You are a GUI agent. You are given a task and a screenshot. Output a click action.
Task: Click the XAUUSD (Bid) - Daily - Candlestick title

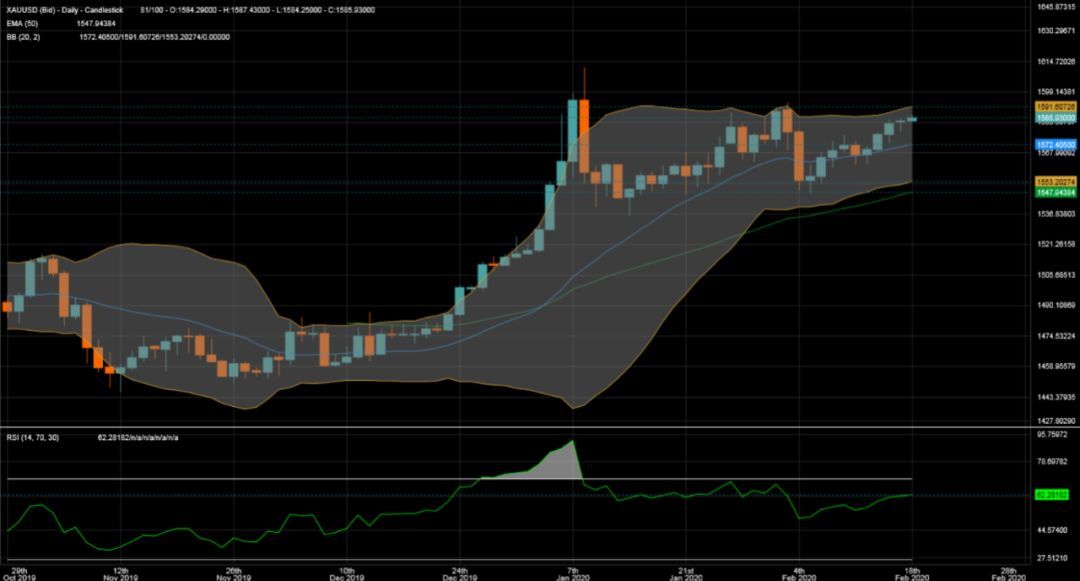[65, 10]
